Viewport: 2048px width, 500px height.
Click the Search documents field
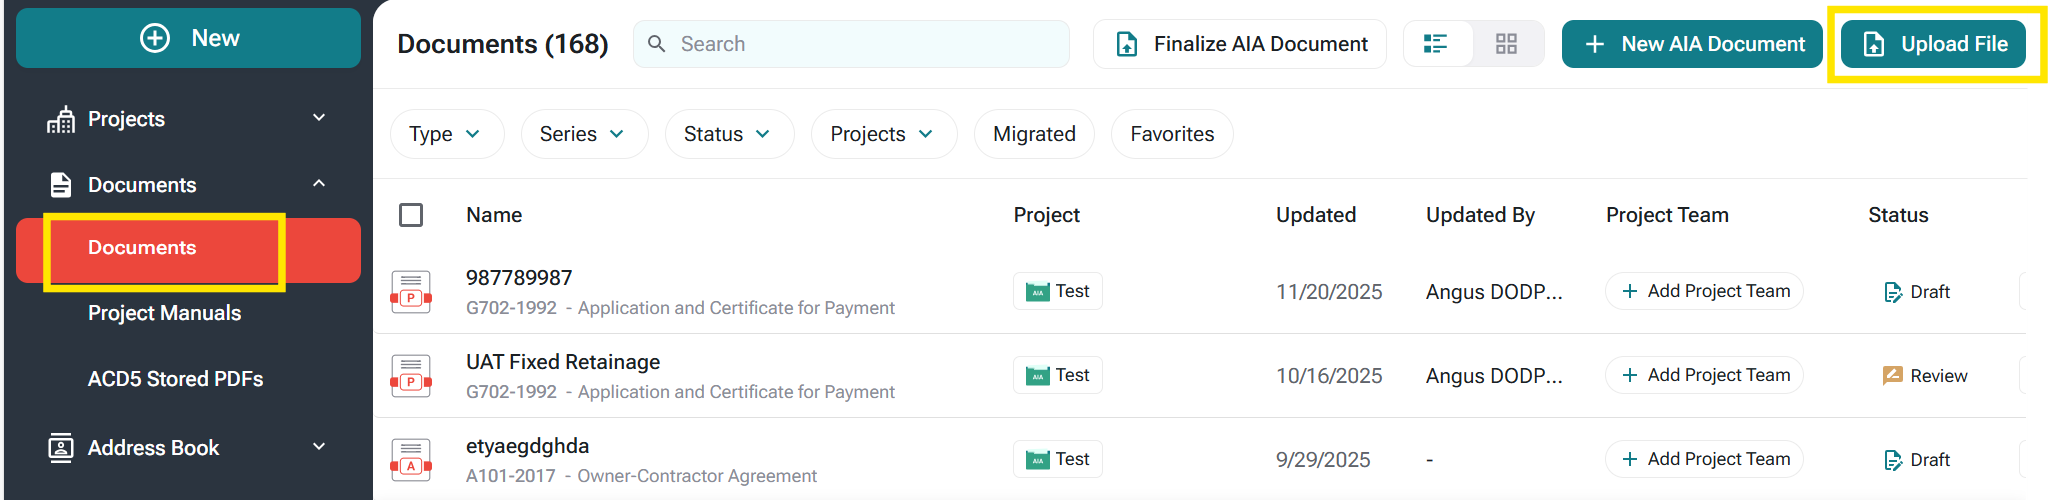pos(860,44)
